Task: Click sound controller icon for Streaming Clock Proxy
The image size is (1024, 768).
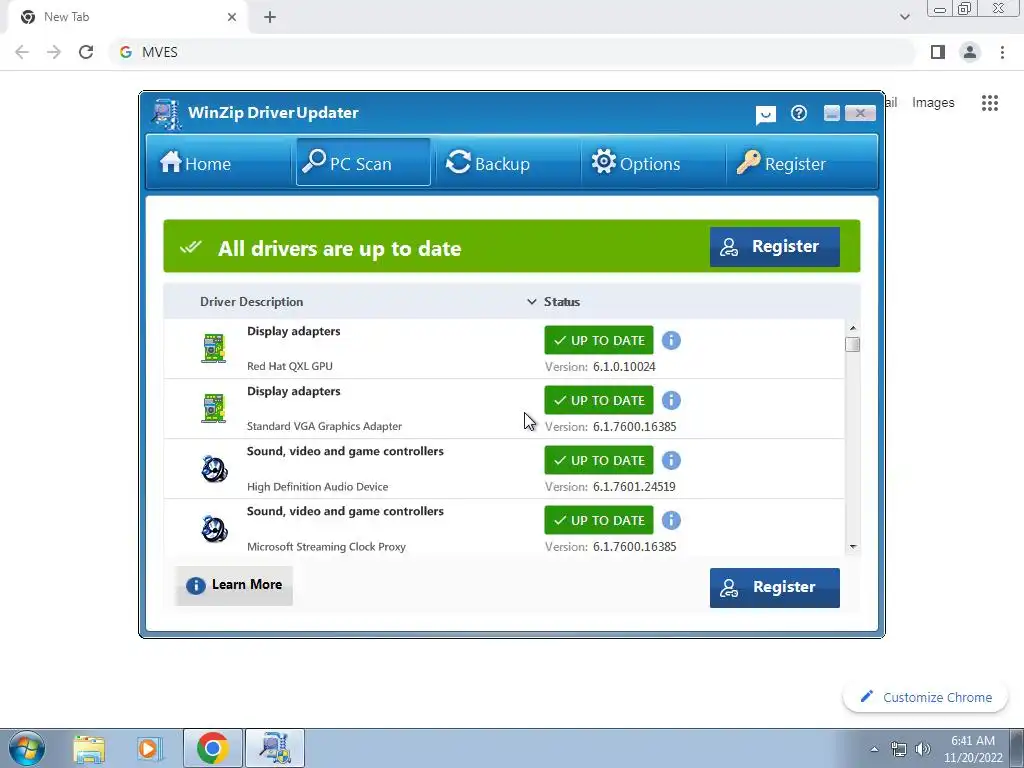Action: click(x=214, y=529)
